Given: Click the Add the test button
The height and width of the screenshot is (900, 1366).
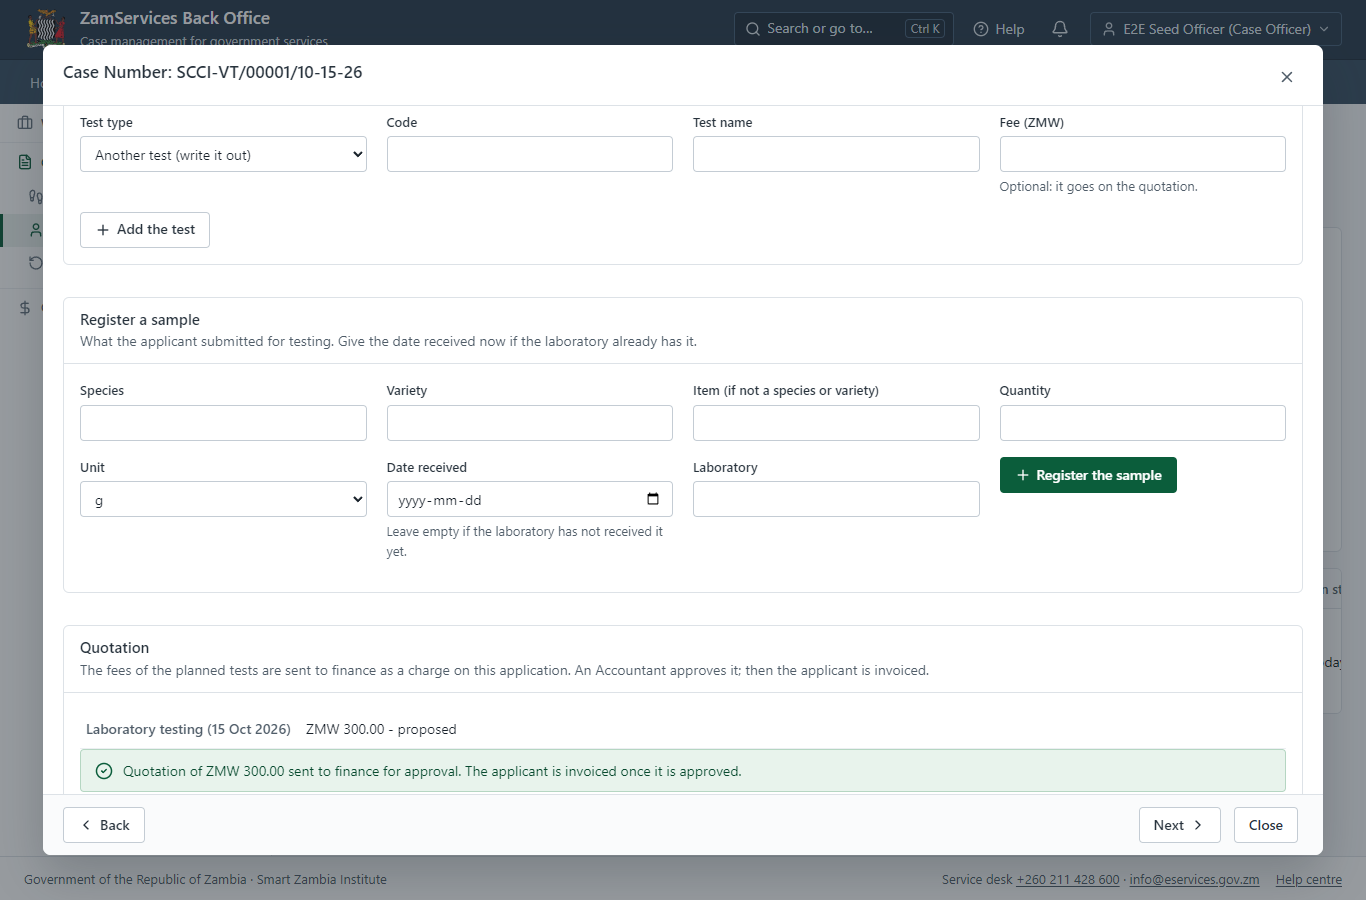Looking at the screenshot, I should coord(145,230).
